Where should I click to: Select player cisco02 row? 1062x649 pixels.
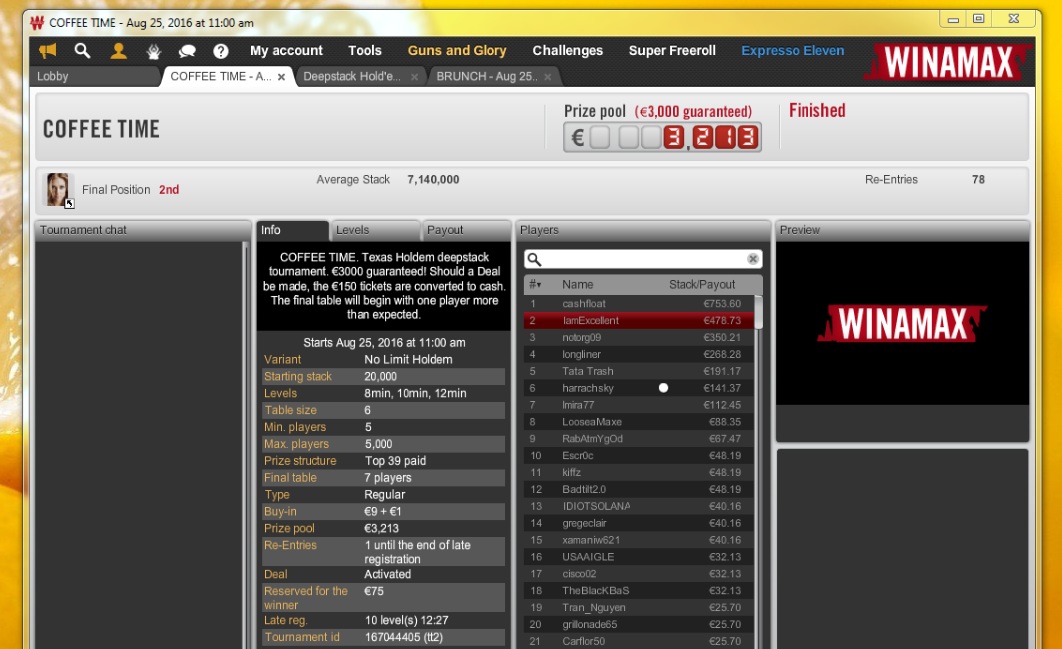[x=639, y=574]
